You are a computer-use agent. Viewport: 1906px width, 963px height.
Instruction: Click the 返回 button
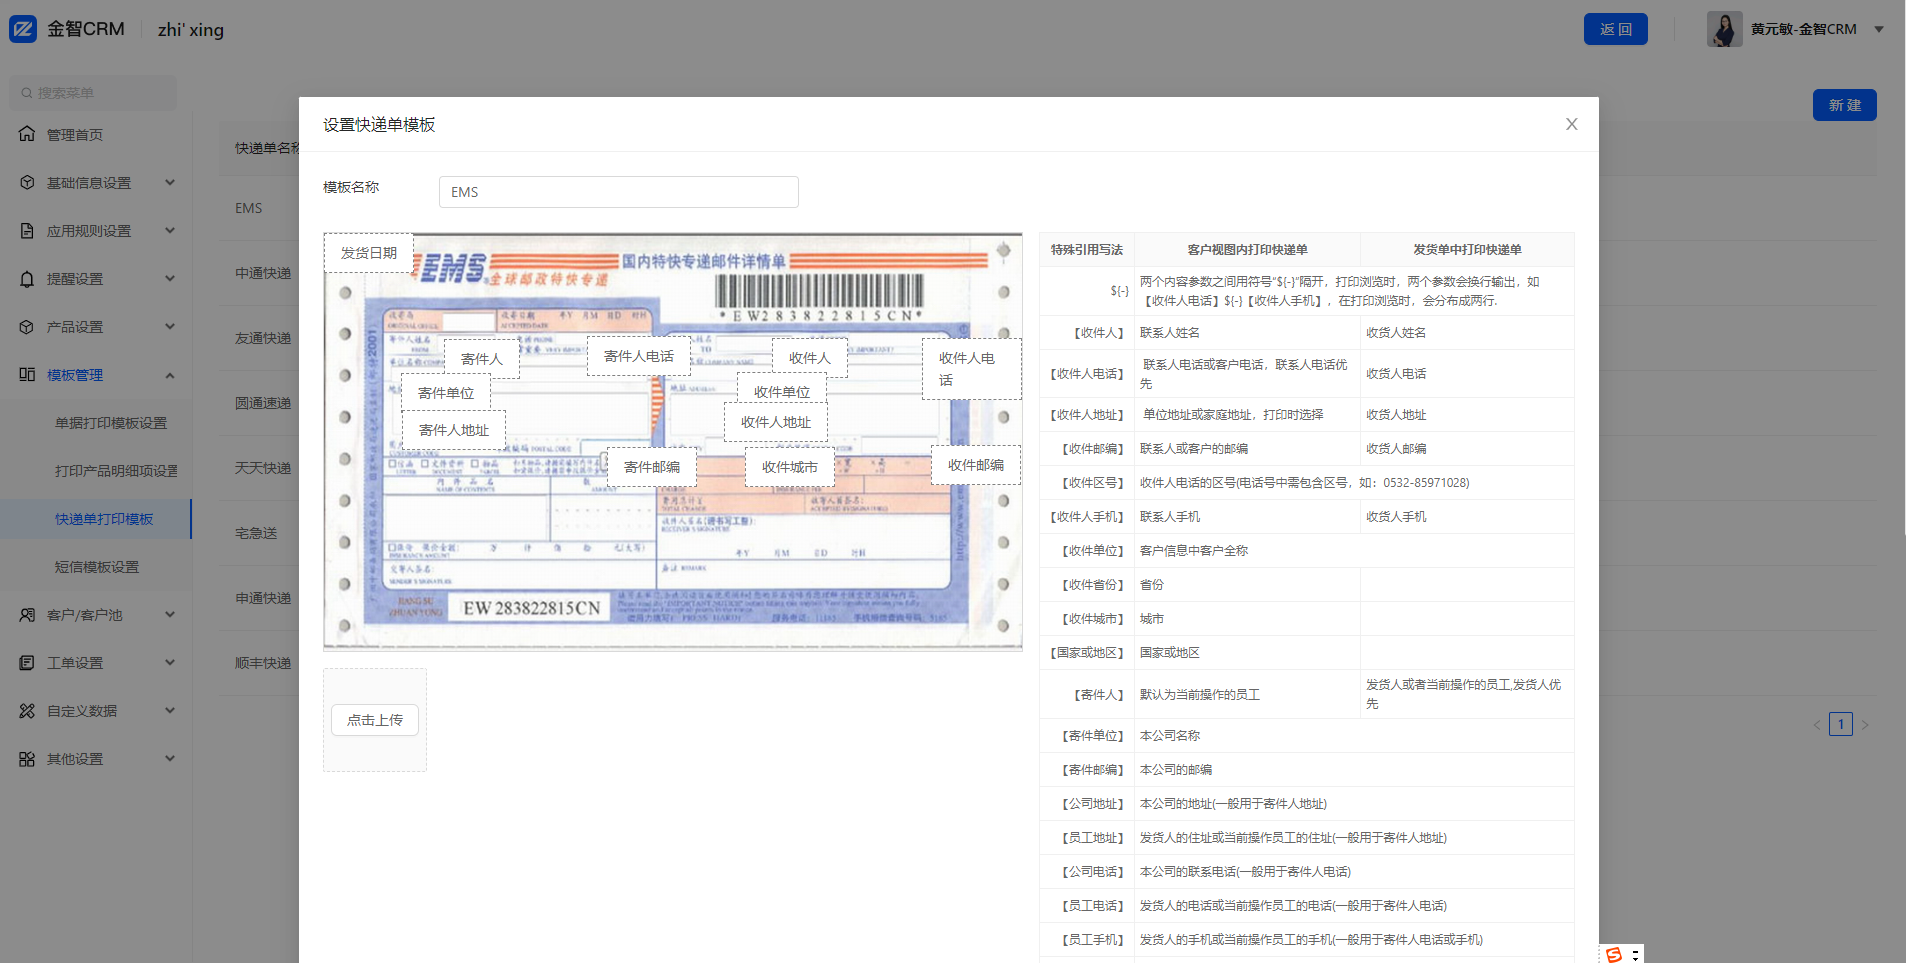click(x=1615, y=29)
